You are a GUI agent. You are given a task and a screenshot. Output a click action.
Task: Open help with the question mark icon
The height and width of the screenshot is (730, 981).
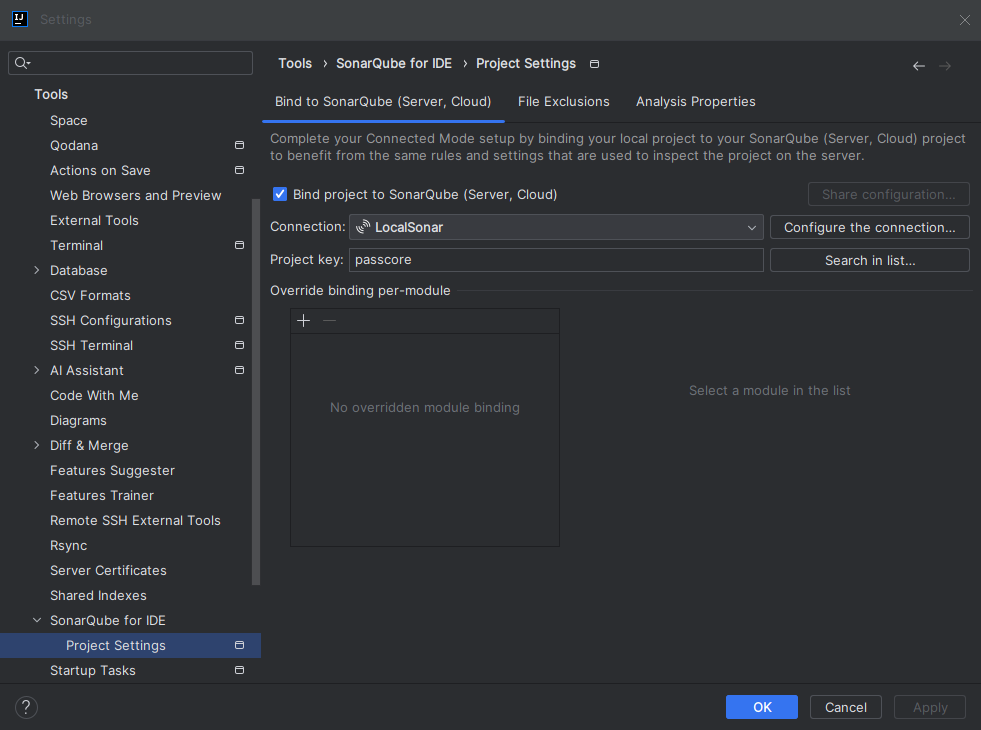tap(26, 707)
